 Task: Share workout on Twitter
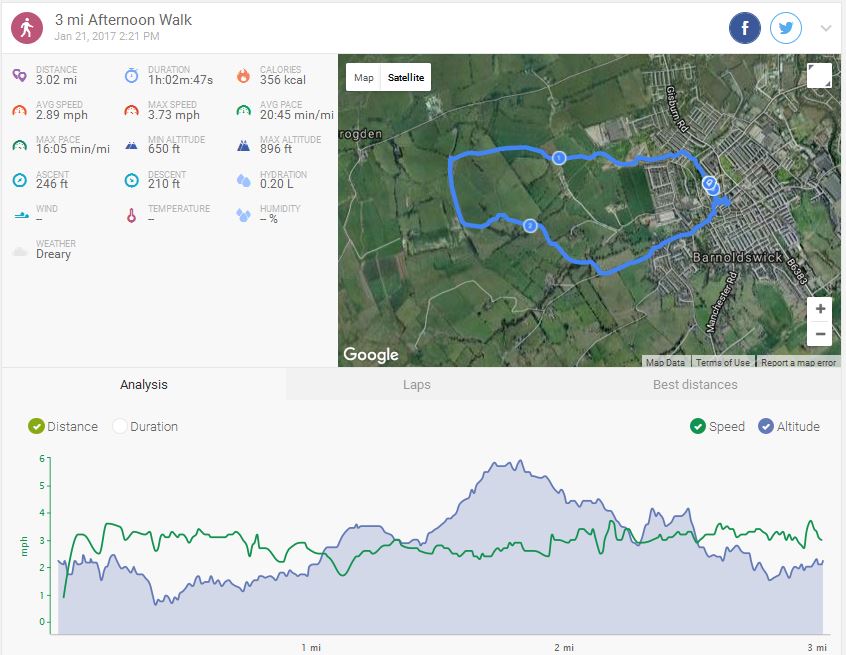[x=786, y=28]
